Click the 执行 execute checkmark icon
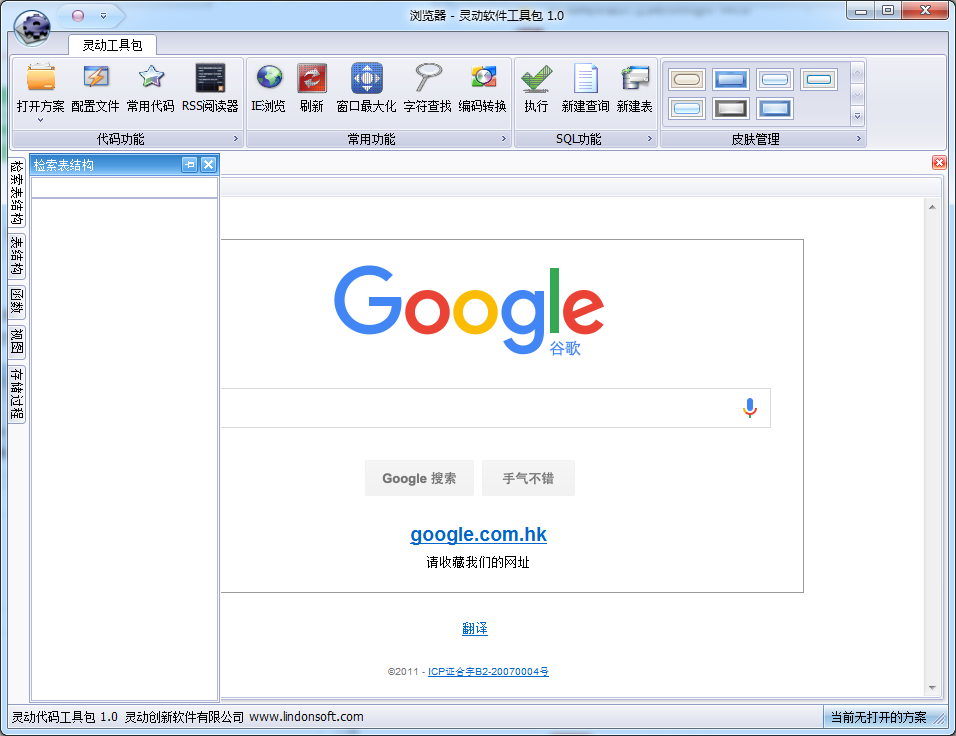The image size is (956, 736). (x=537, y=78)
